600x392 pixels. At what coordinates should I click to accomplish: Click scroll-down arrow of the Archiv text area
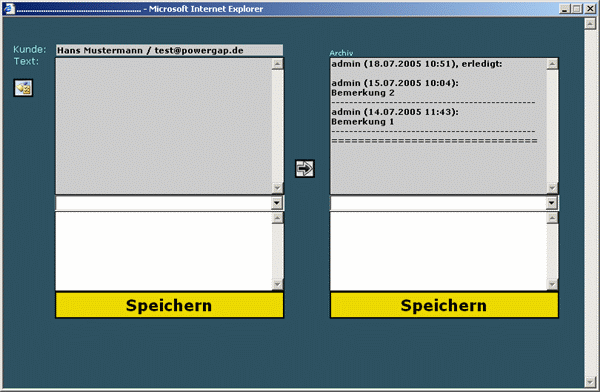(x=552, y=188)
